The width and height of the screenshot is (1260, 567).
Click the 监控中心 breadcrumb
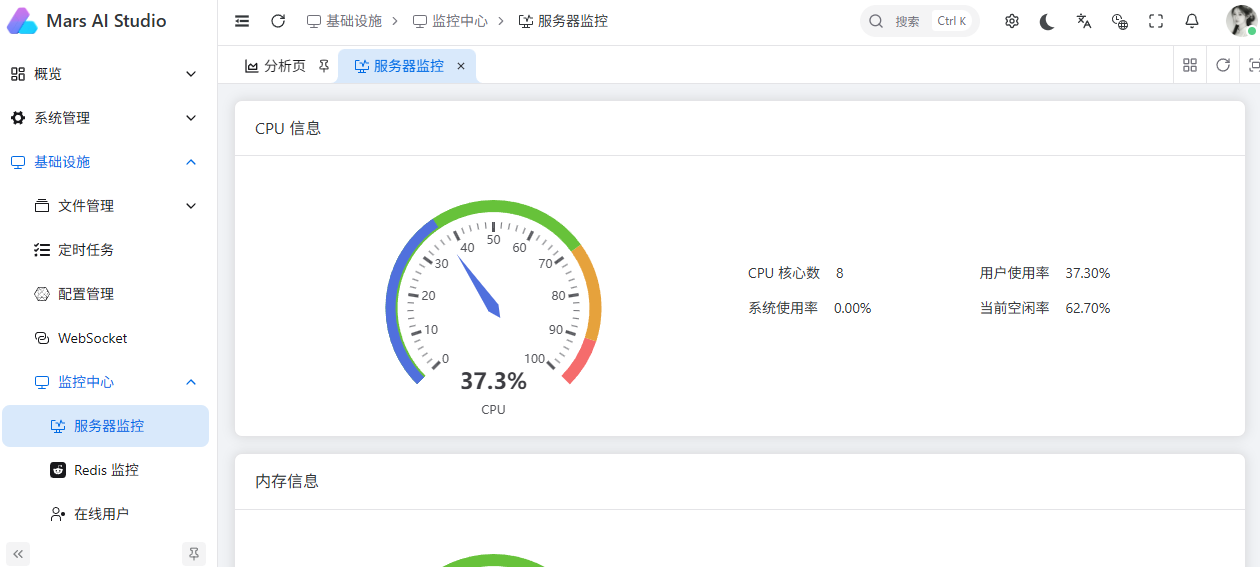pyautogui.click(x=450, y=21)
